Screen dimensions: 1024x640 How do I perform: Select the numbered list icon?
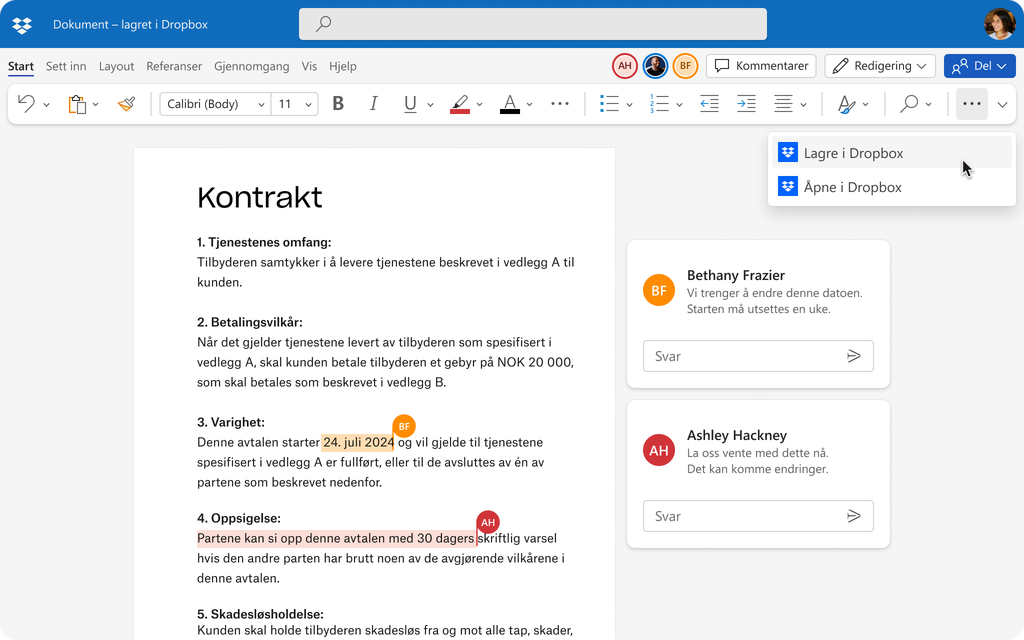click(660, 103)
